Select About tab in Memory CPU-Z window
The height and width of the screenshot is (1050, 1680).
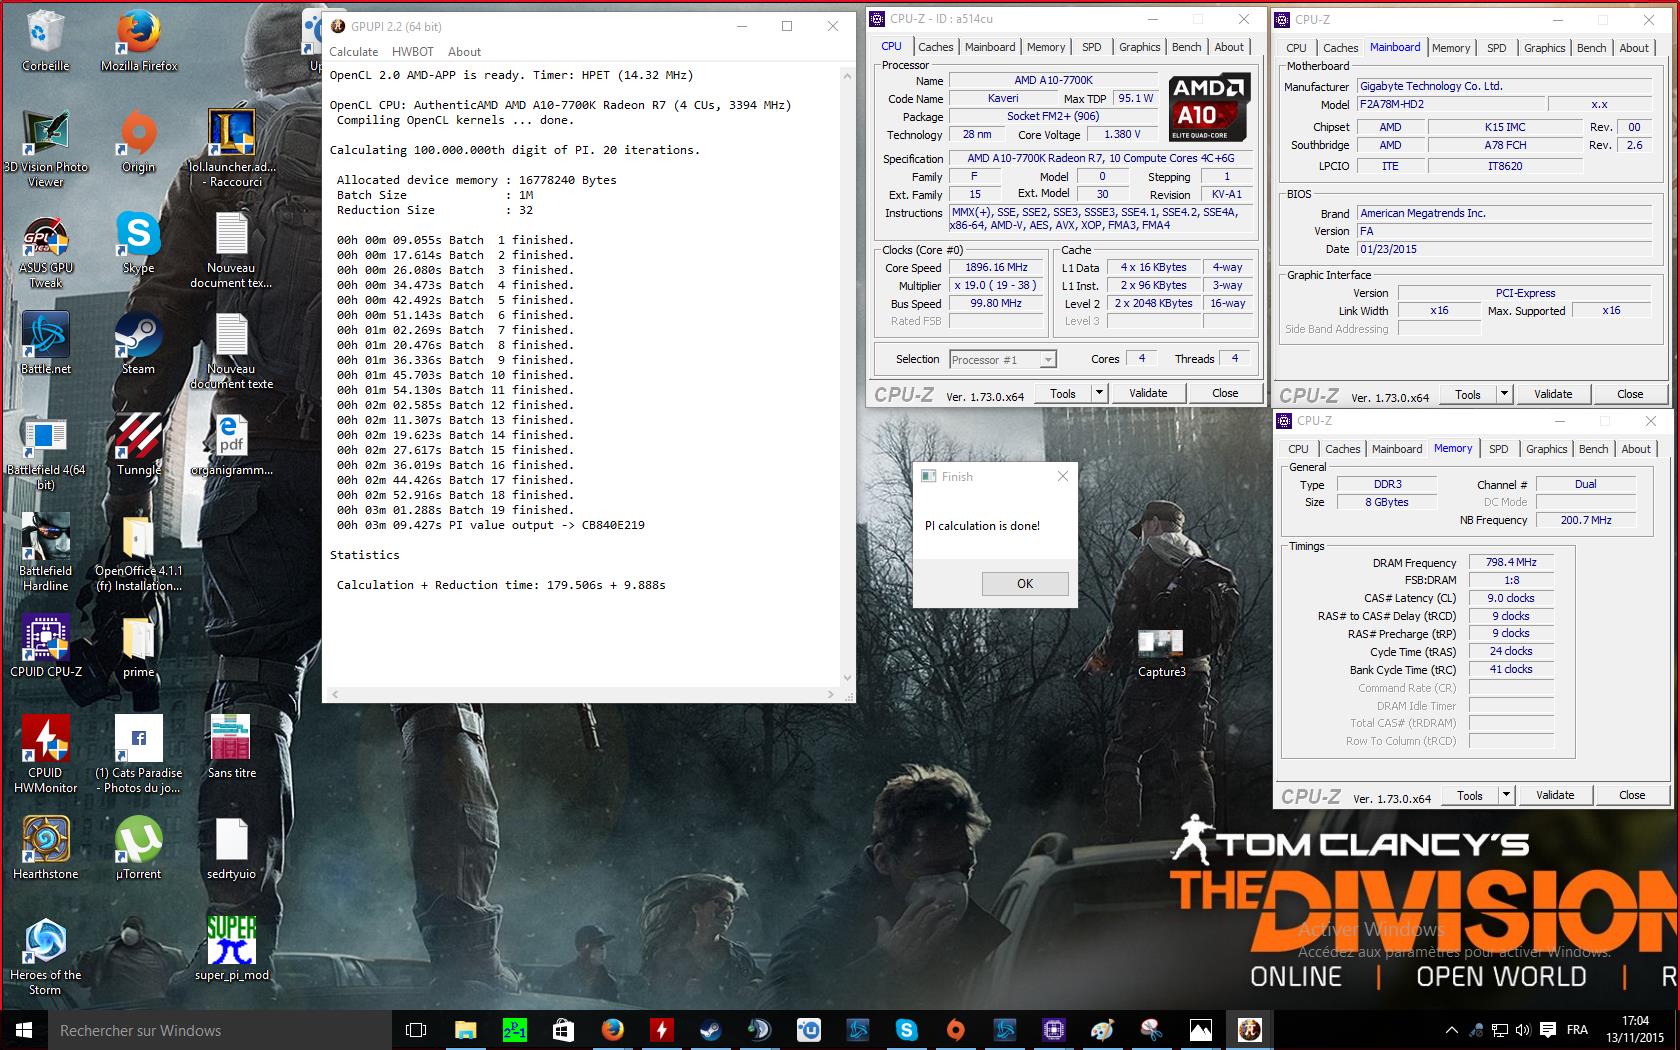1636,449
